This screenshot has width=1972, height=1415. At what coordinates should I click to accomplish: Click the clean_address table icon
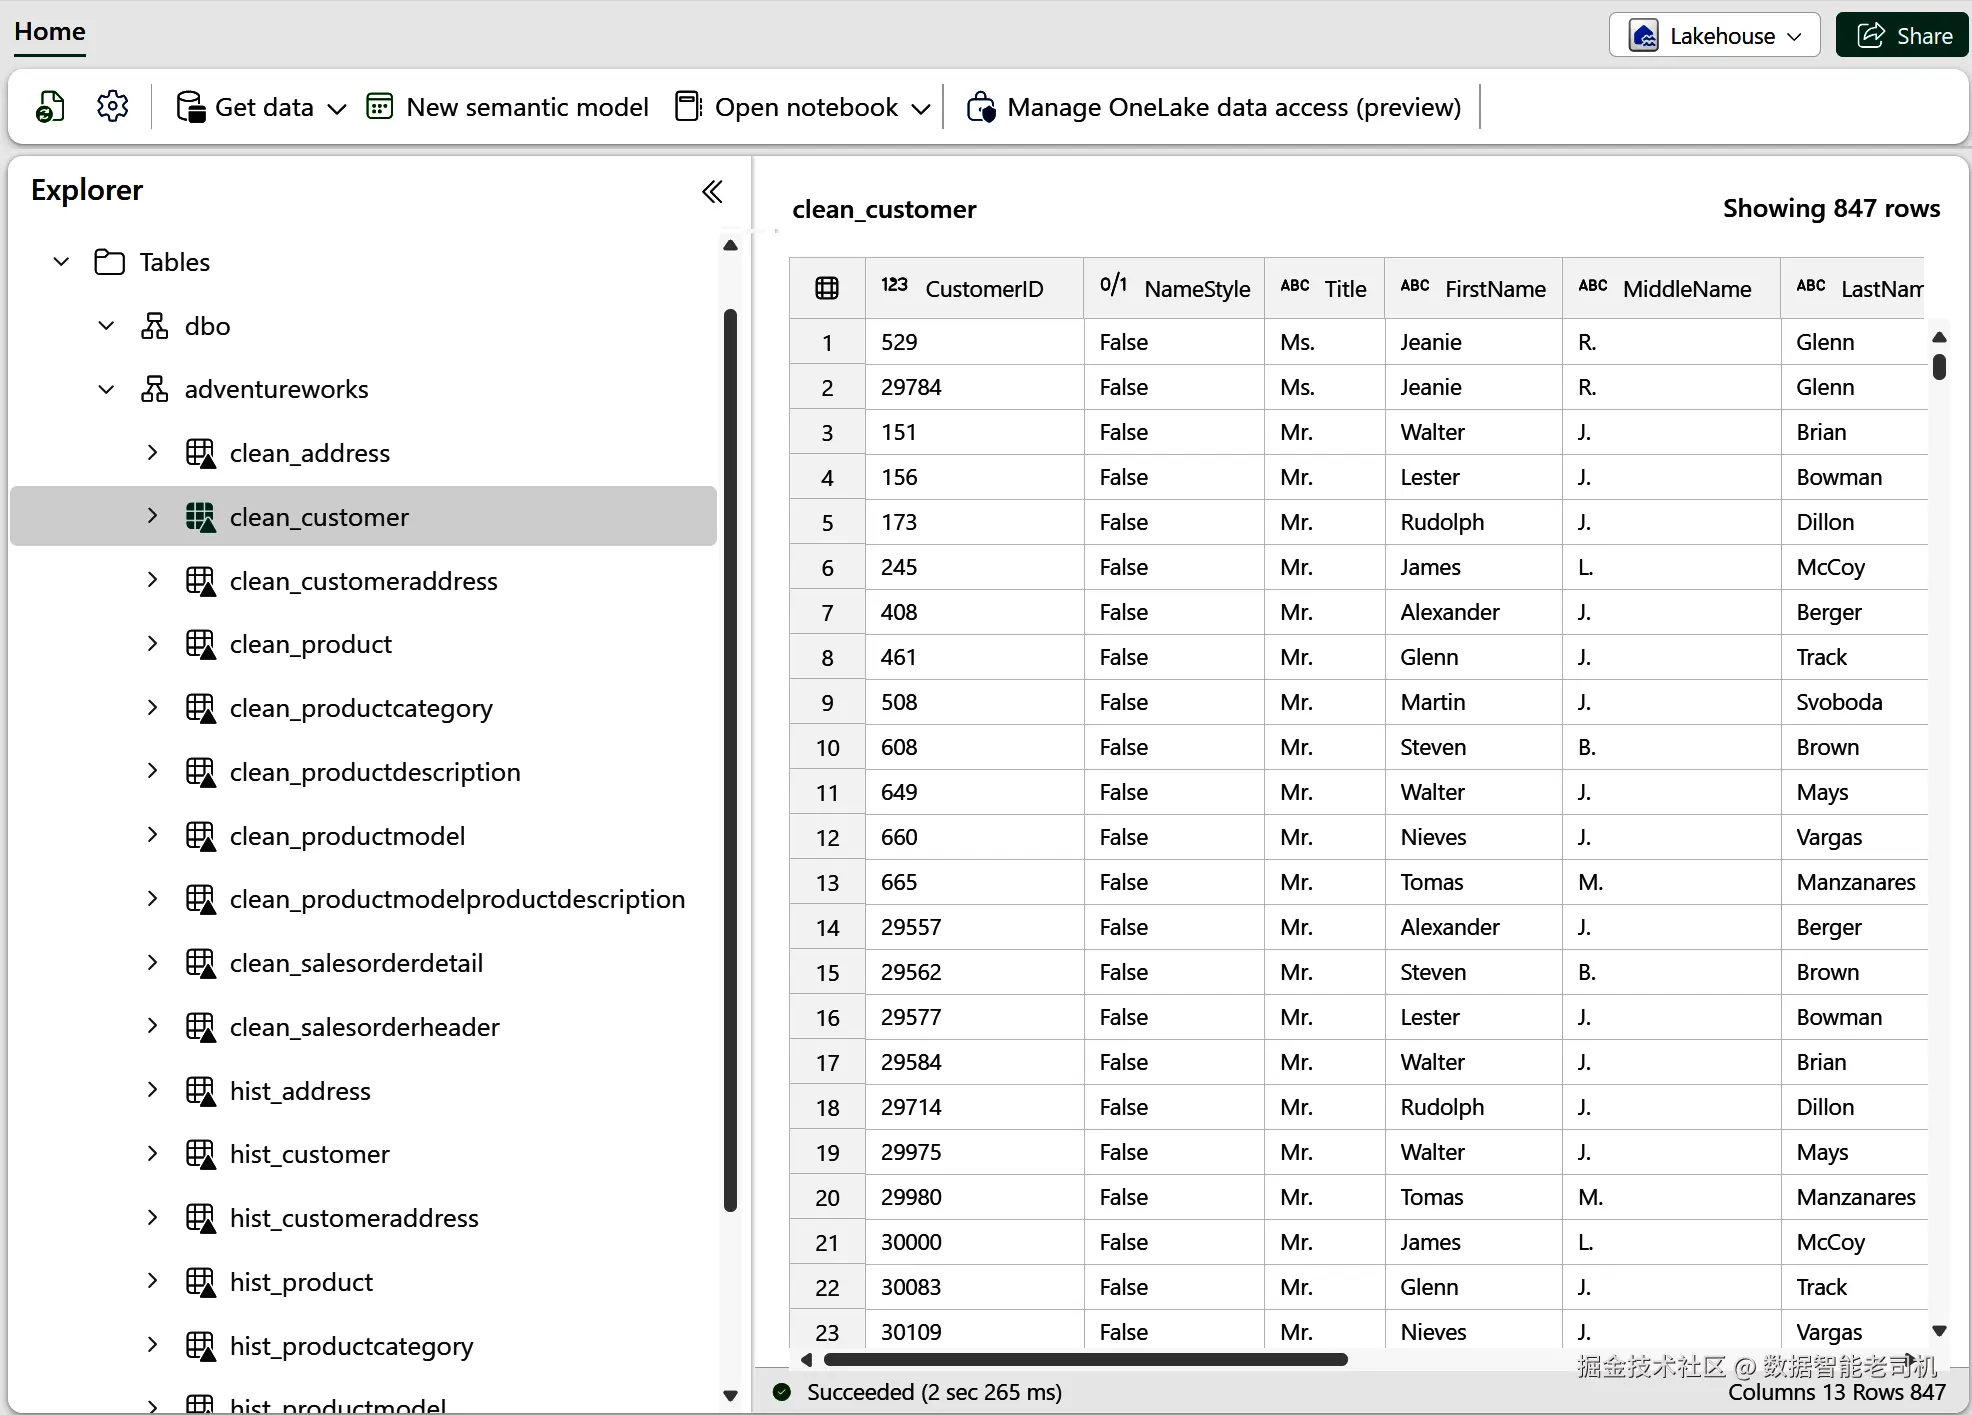200,453
